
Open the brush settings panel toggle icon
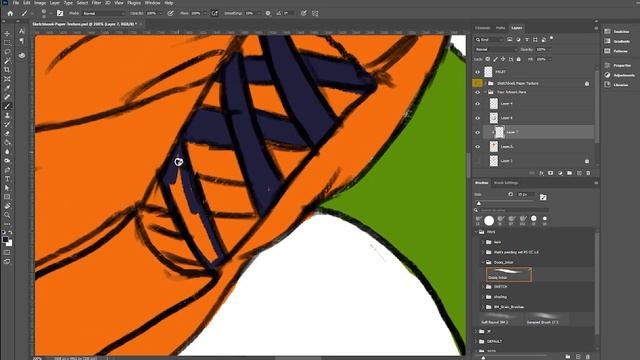click(60, 13)
